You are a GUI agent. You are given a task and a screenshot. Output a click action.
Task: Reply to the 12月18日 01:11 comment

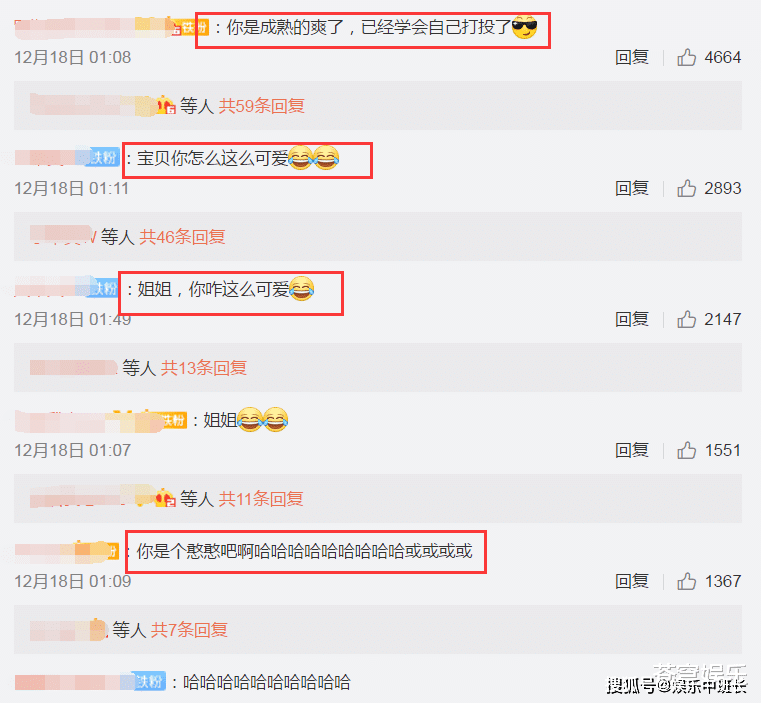tap(632, 188)
